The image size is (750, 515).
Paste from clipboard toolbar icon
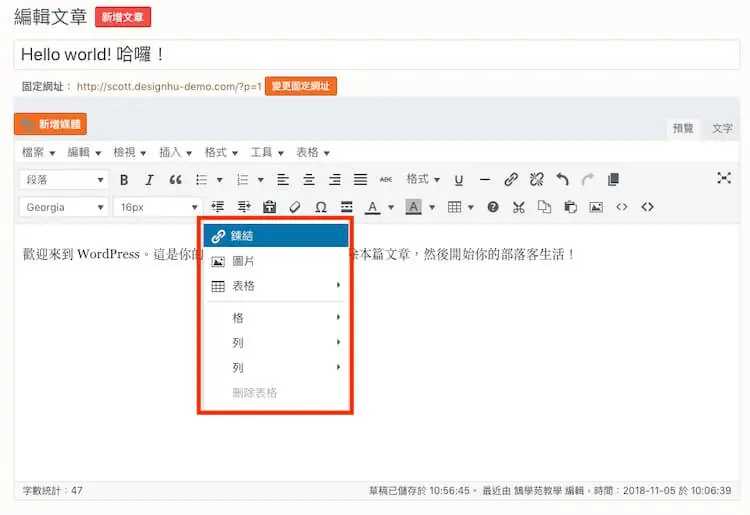[570, 207]
